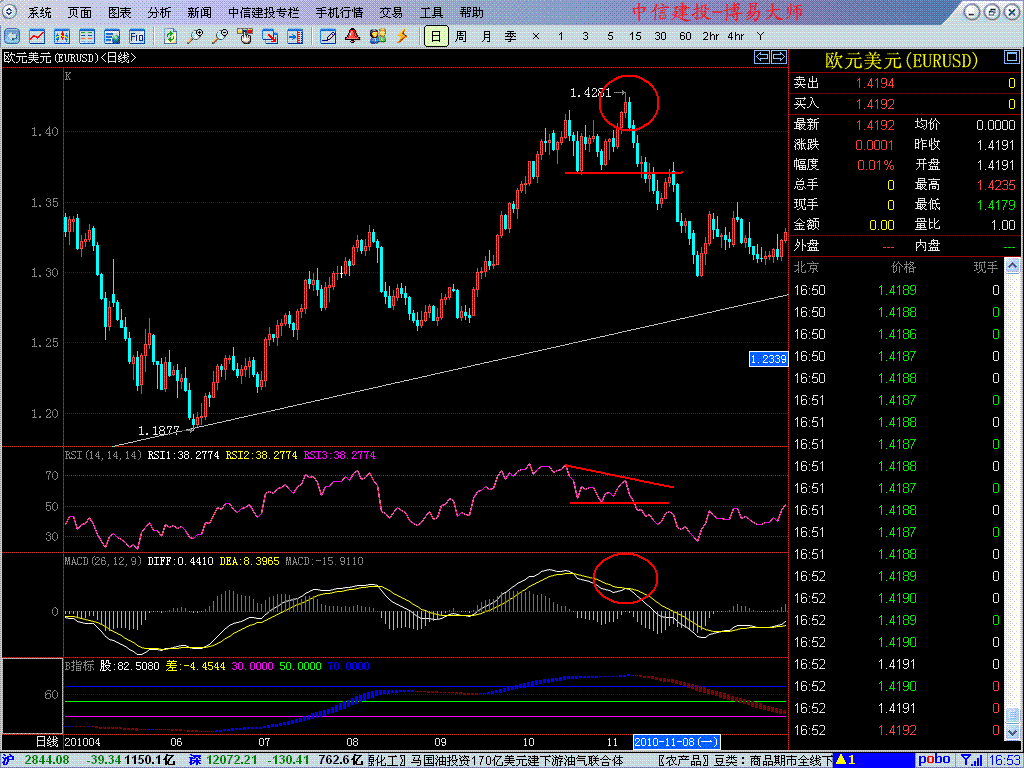Open the 帮助 menu
1024x768 pixels.
(472, 12)
